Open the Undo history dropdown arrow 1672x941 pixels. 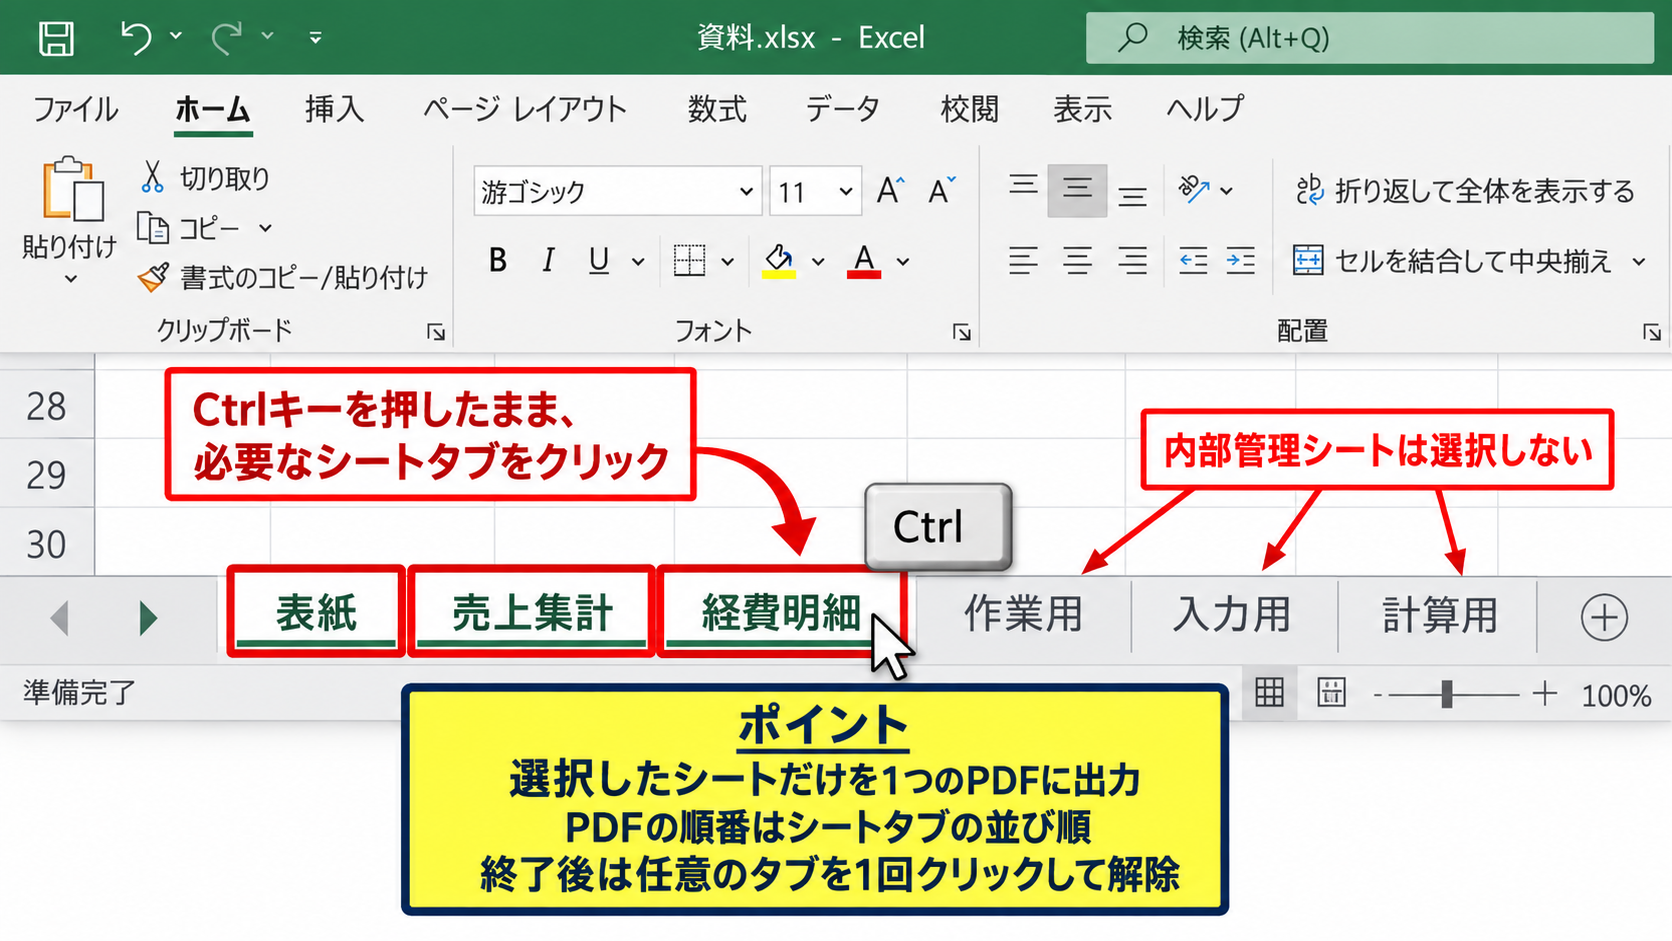[176, 36]
